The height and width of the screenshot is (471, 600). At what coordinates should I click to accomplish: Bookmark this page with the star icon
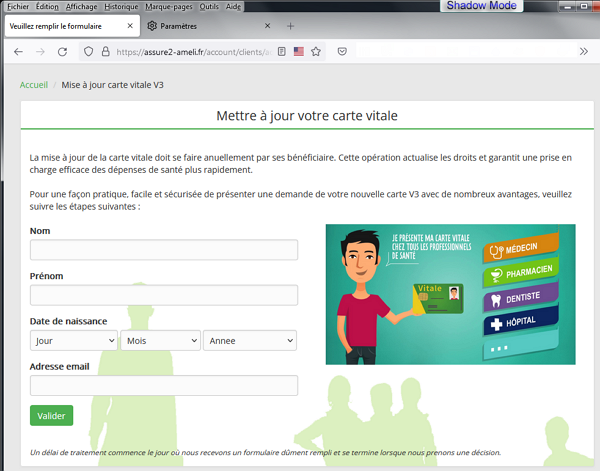point(316,51)
